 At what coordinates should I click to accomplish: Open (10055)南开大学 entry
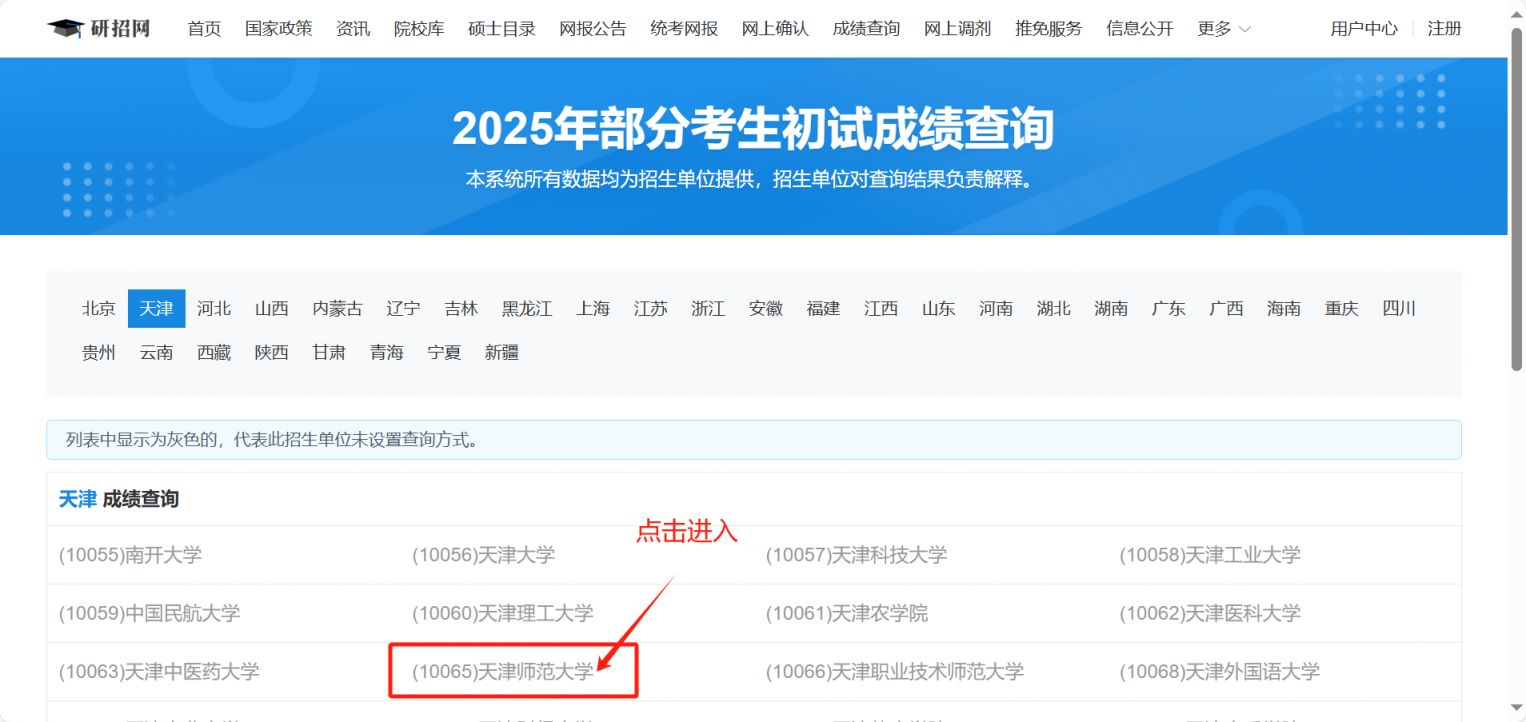(x=130, y=555)
